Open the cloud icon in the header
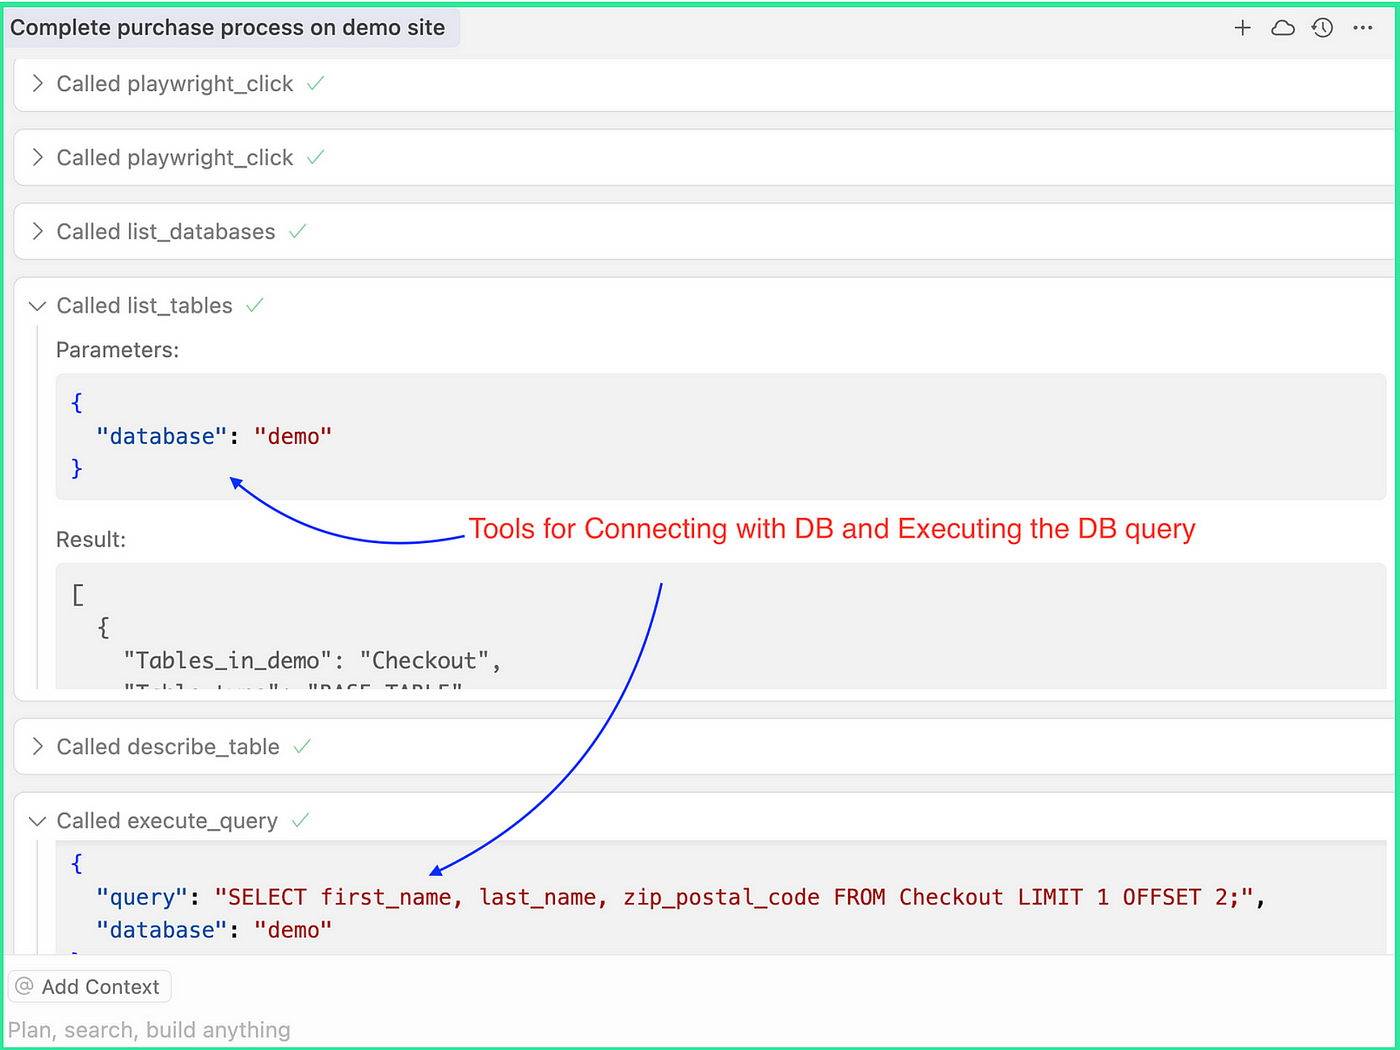Viewport: 1400px width, 1050px height. [x=1282, y=28]
